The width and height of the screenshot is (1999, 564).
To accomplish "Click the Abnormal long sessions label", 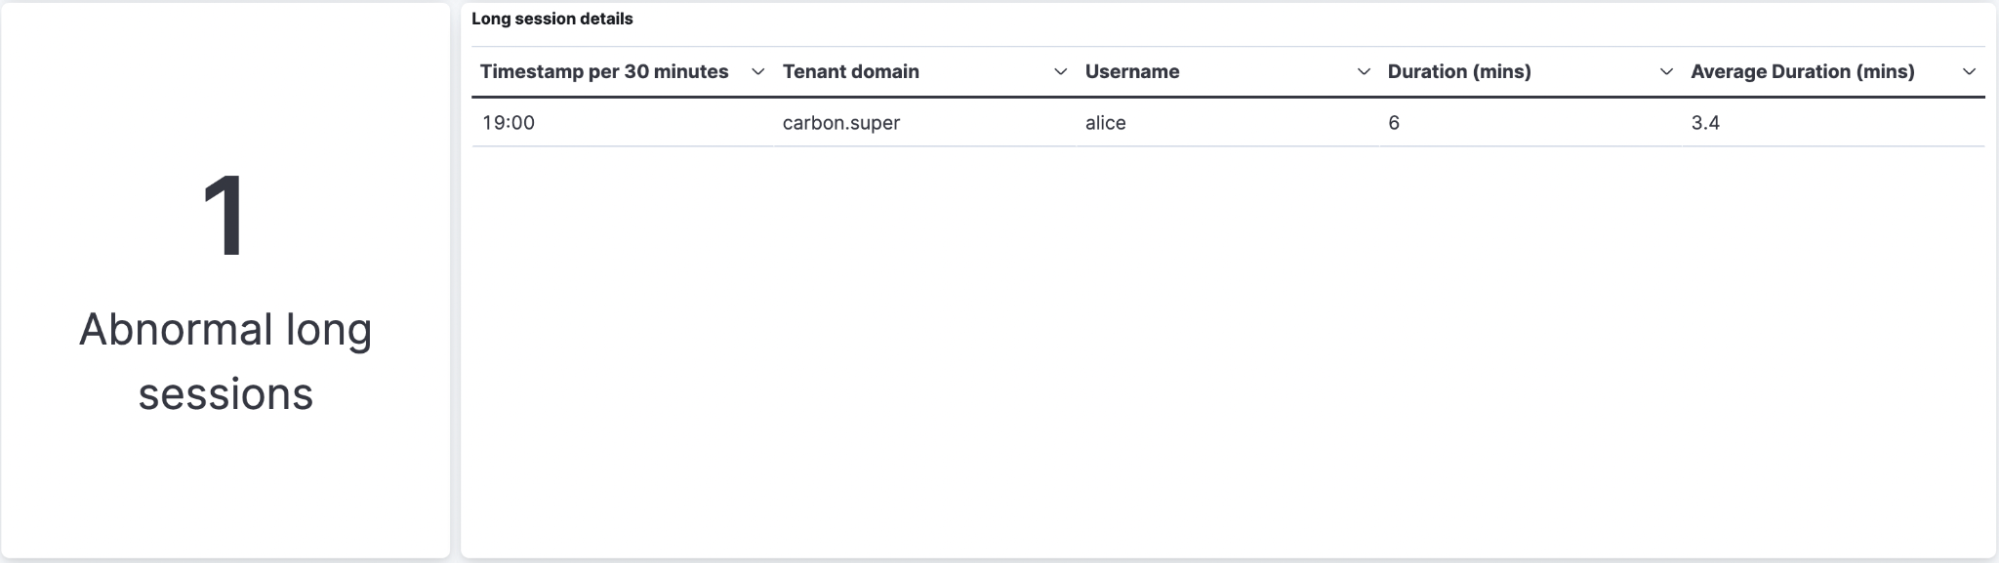I will [225, 362].
